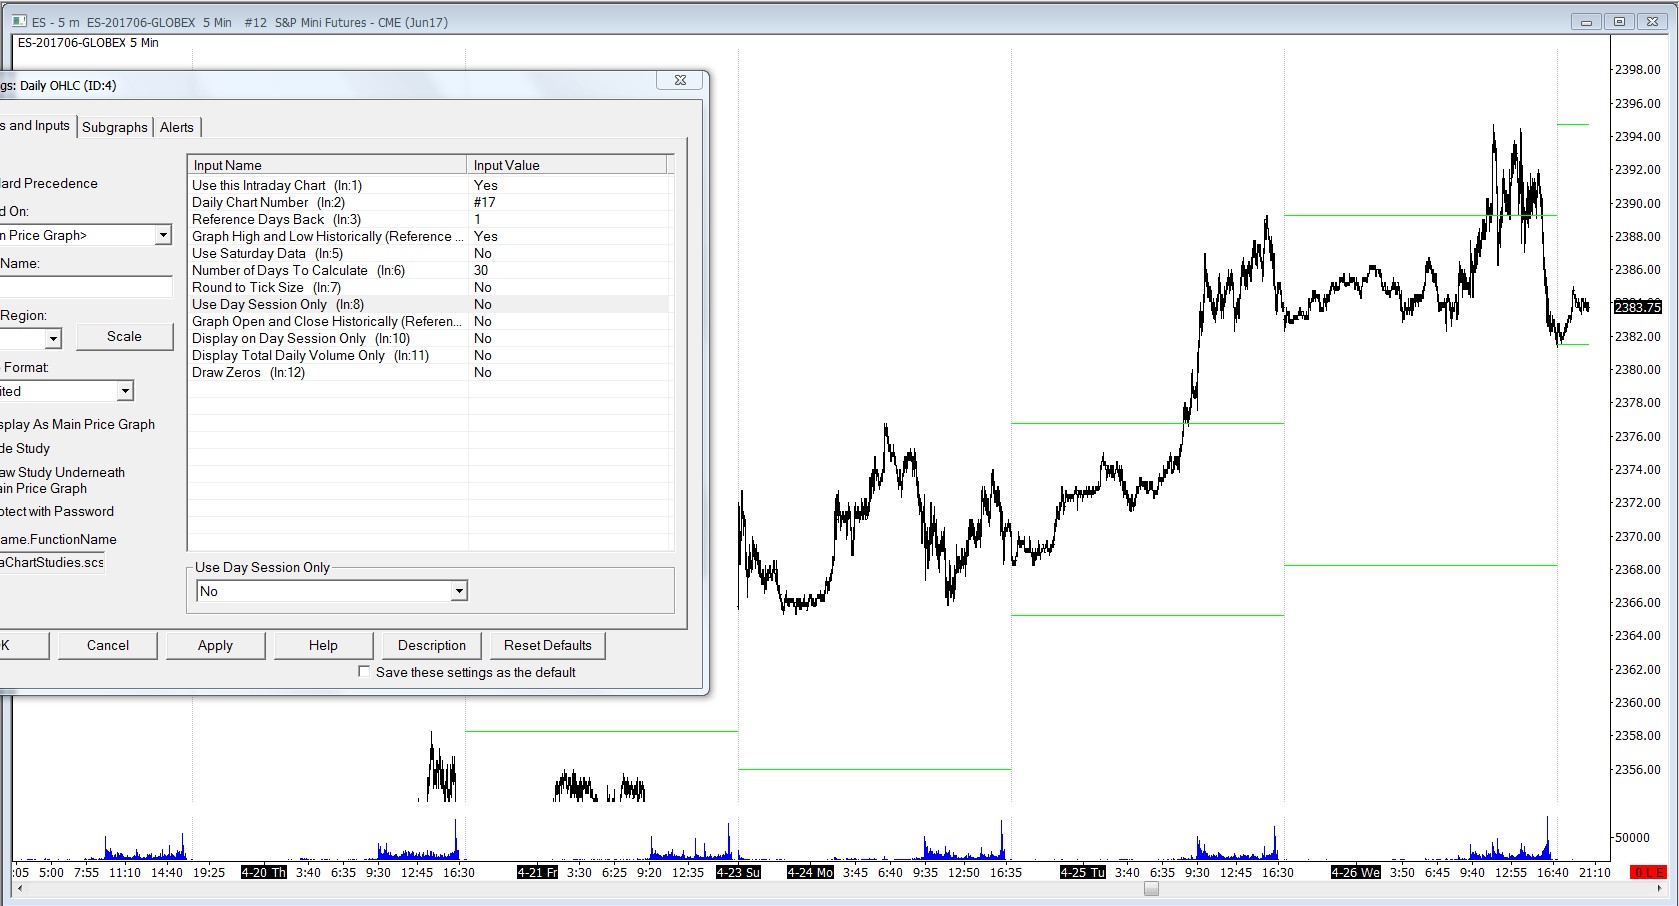Click the #17 Daily Chart Number value

[485, 202]
